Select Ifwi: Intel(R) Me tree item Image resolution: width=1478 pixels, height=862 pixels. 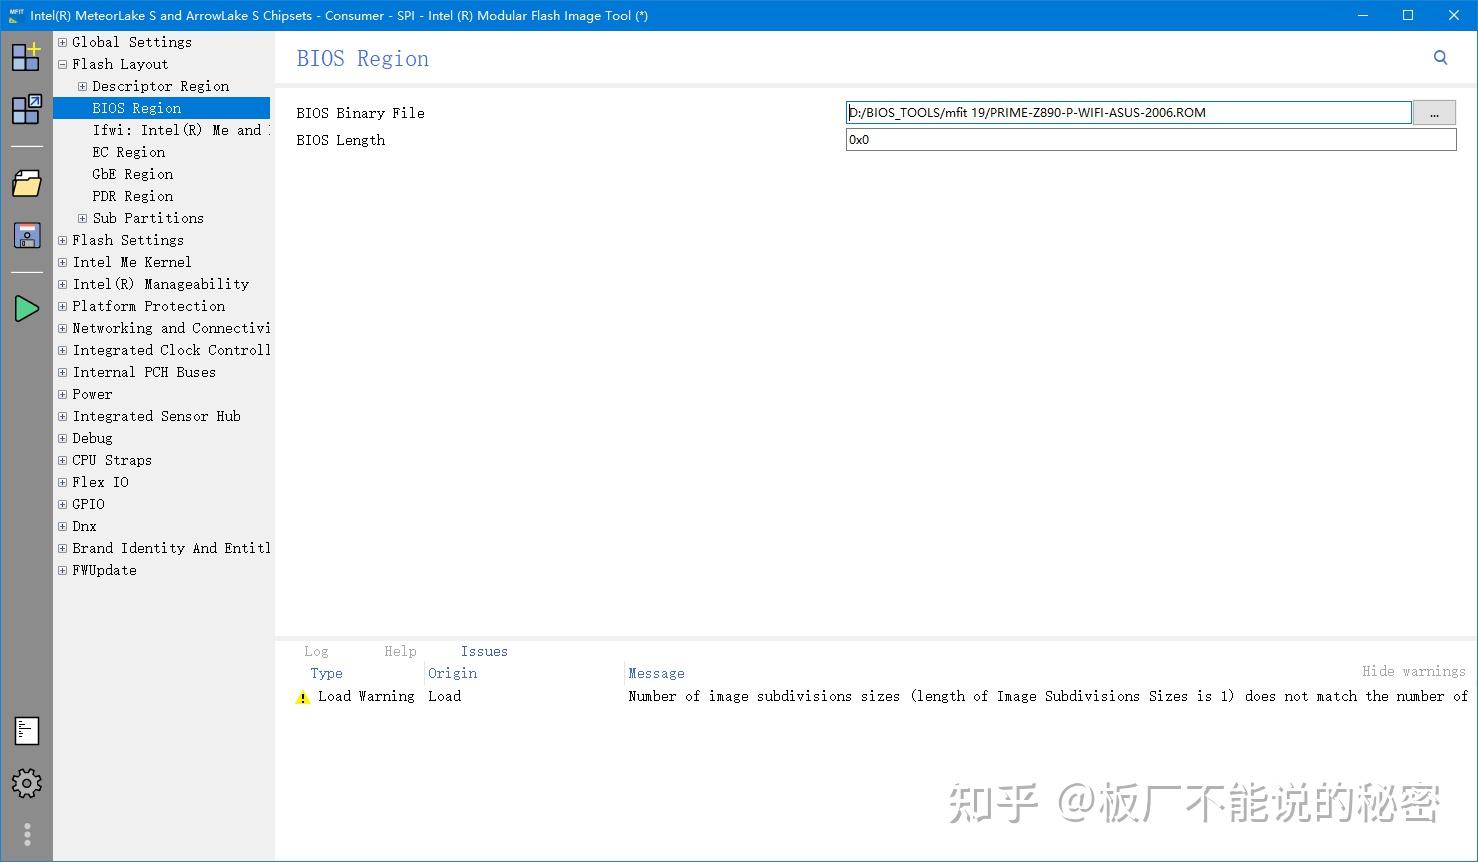point(180,130)
